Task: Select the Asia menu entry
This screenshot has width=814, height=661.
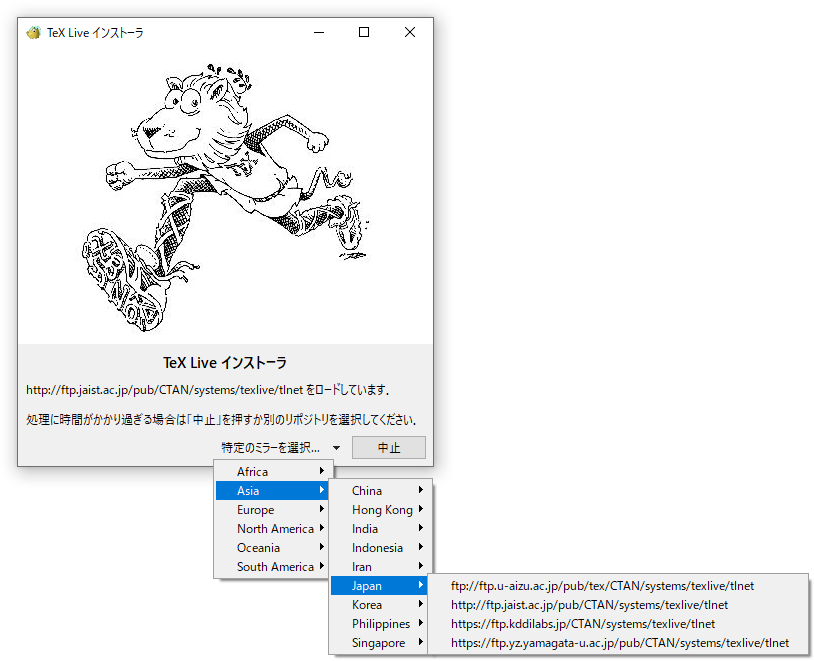Action: (272, 491)
